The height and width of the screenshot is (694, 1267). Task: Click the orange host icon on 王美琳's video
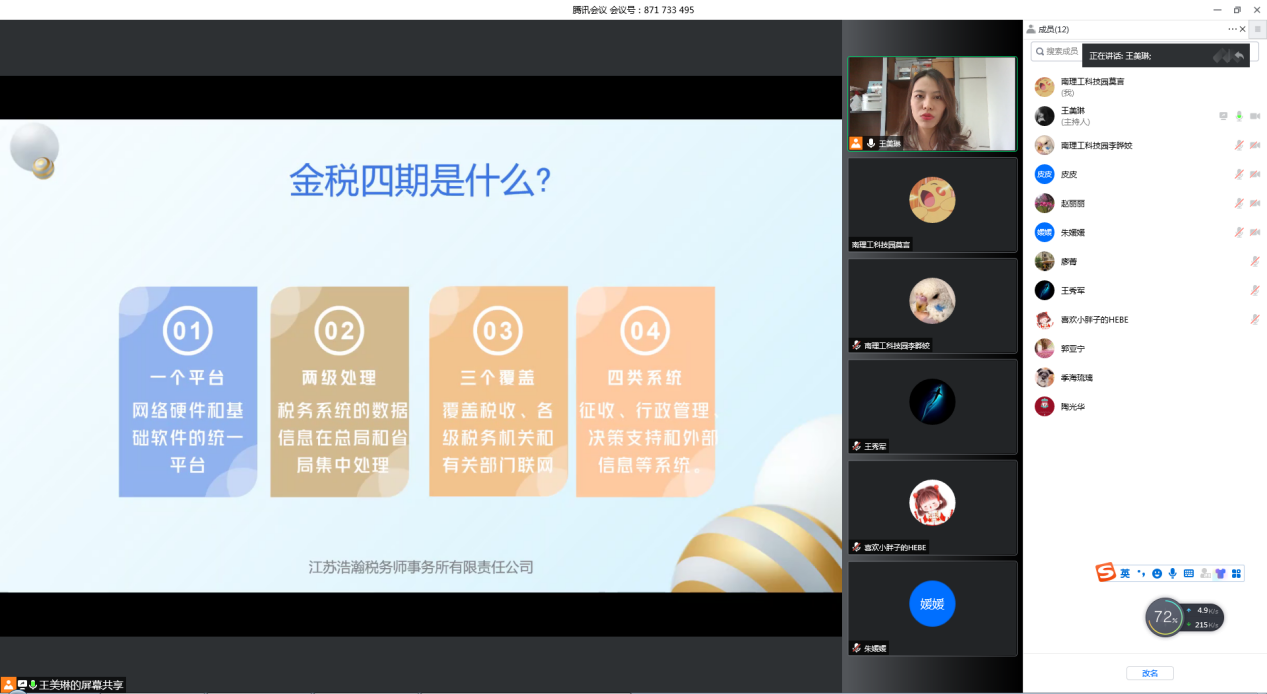(x=856, y=143)
